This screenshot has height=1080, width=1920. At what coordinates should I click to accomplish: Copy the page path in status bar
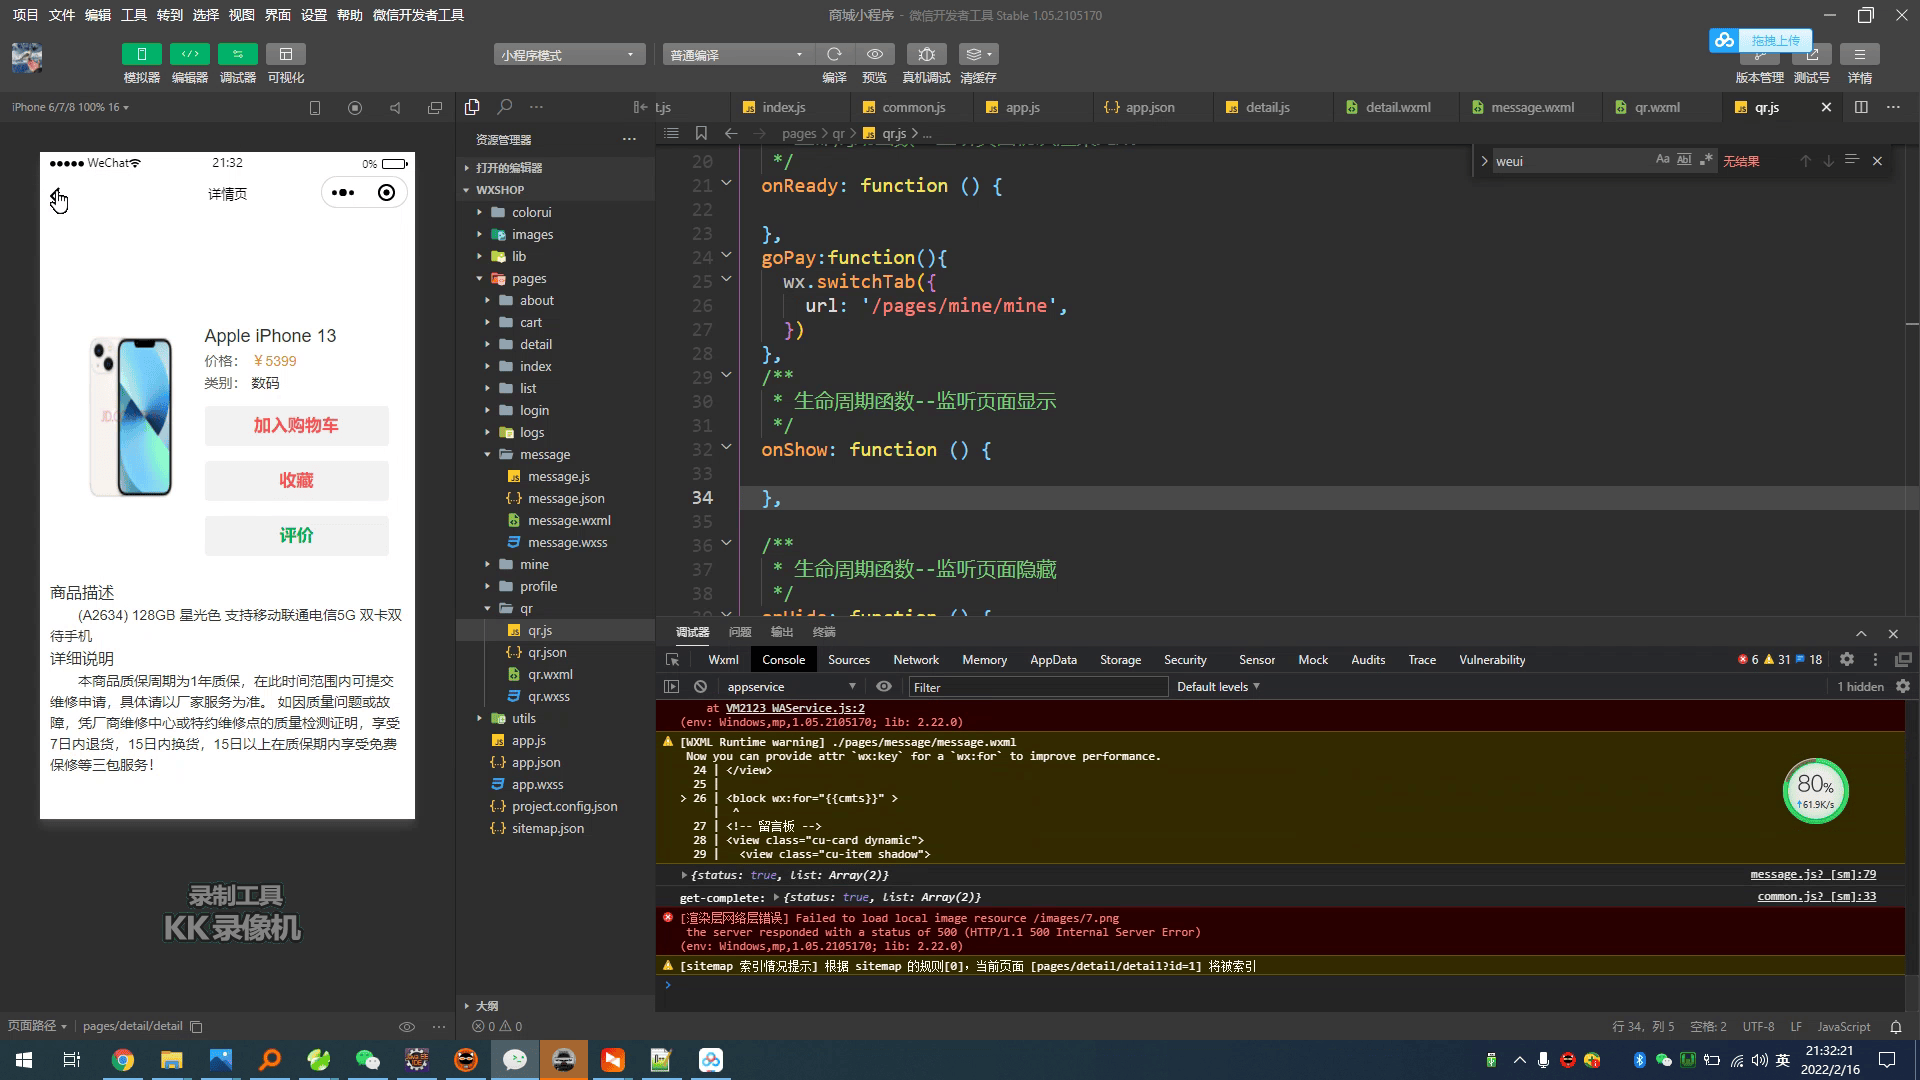[x=196, y=1027]
